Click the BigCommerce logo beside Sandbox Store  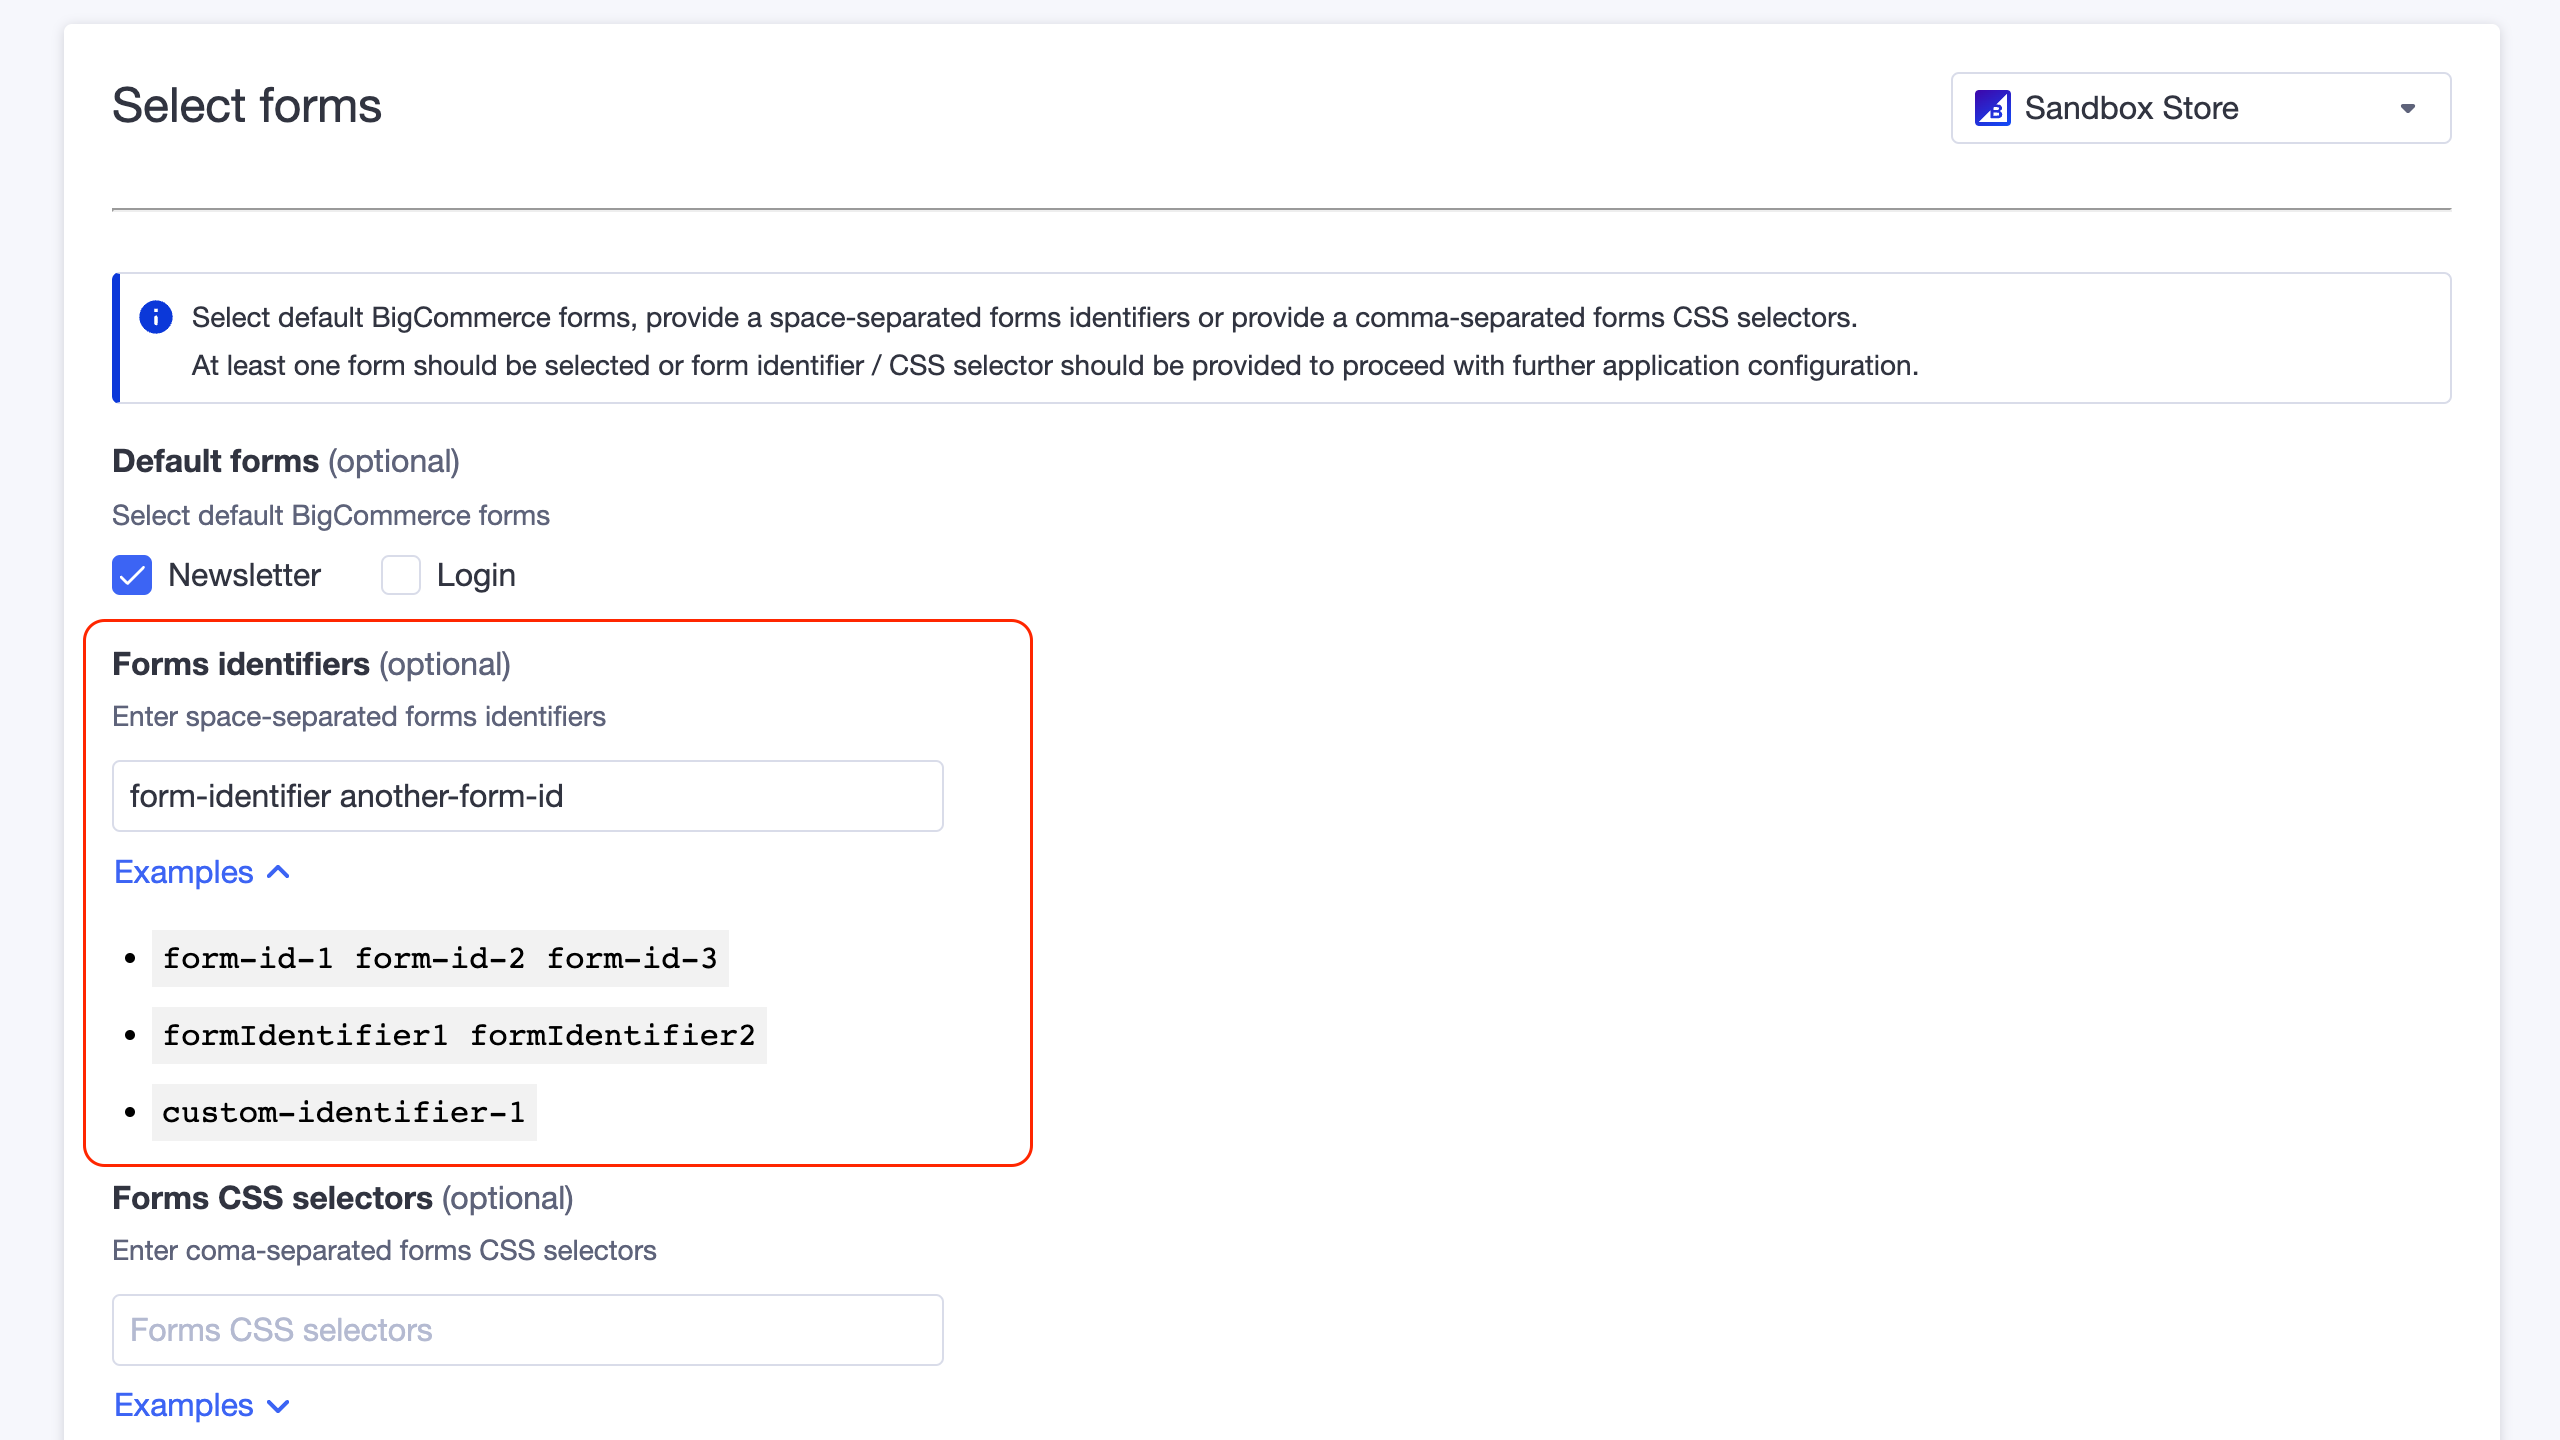point(1992,108)
